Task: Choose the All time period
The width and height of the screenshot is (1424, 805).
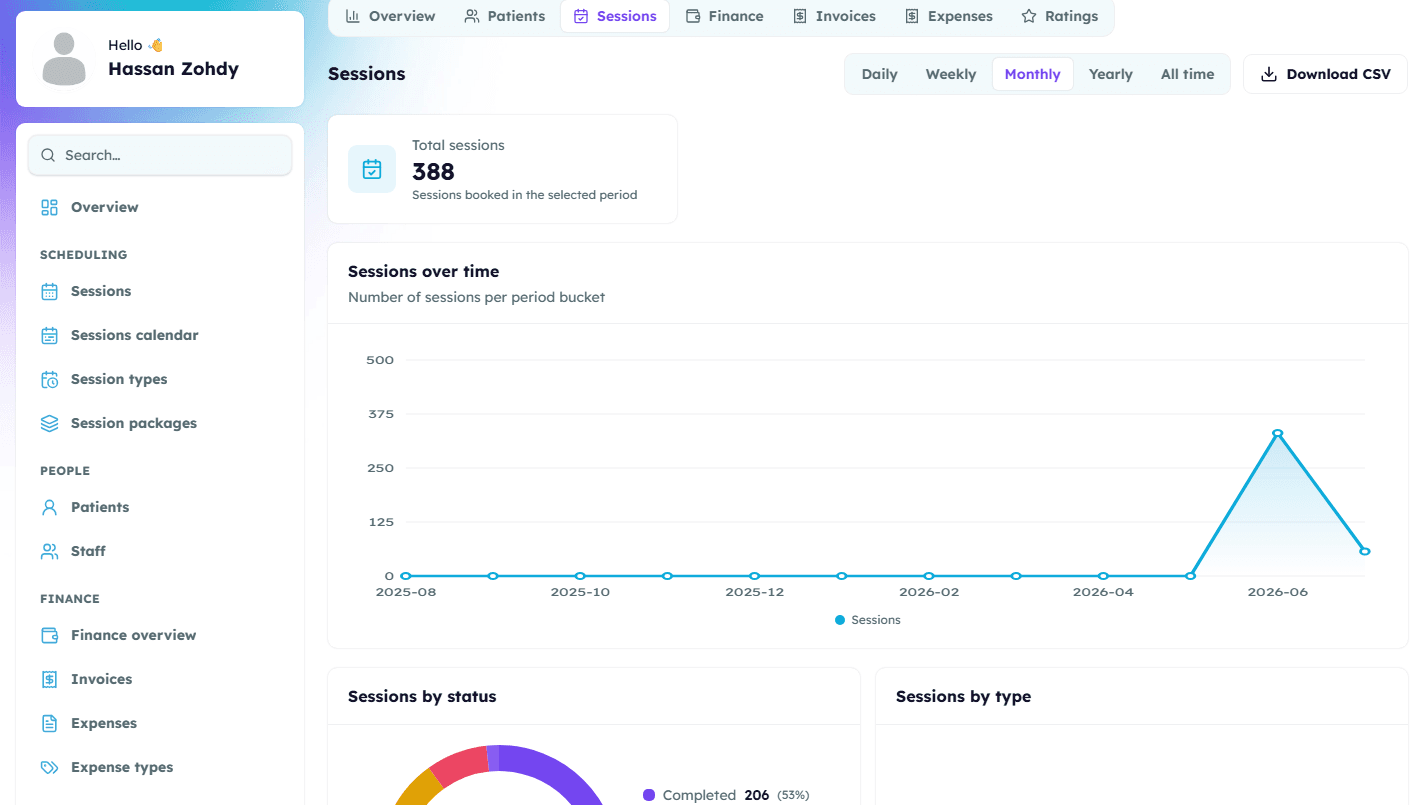Action: click(1188, 74)
